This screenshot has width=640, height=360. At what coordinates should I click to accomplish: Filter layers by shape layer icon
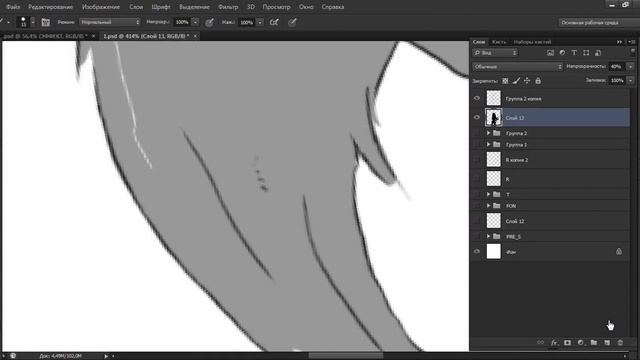586,53
